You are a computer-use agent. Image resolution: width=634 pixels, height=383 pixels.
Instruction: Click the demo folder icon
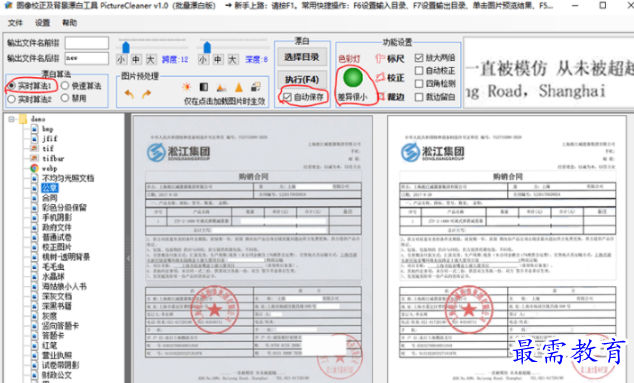click(23, 119)
